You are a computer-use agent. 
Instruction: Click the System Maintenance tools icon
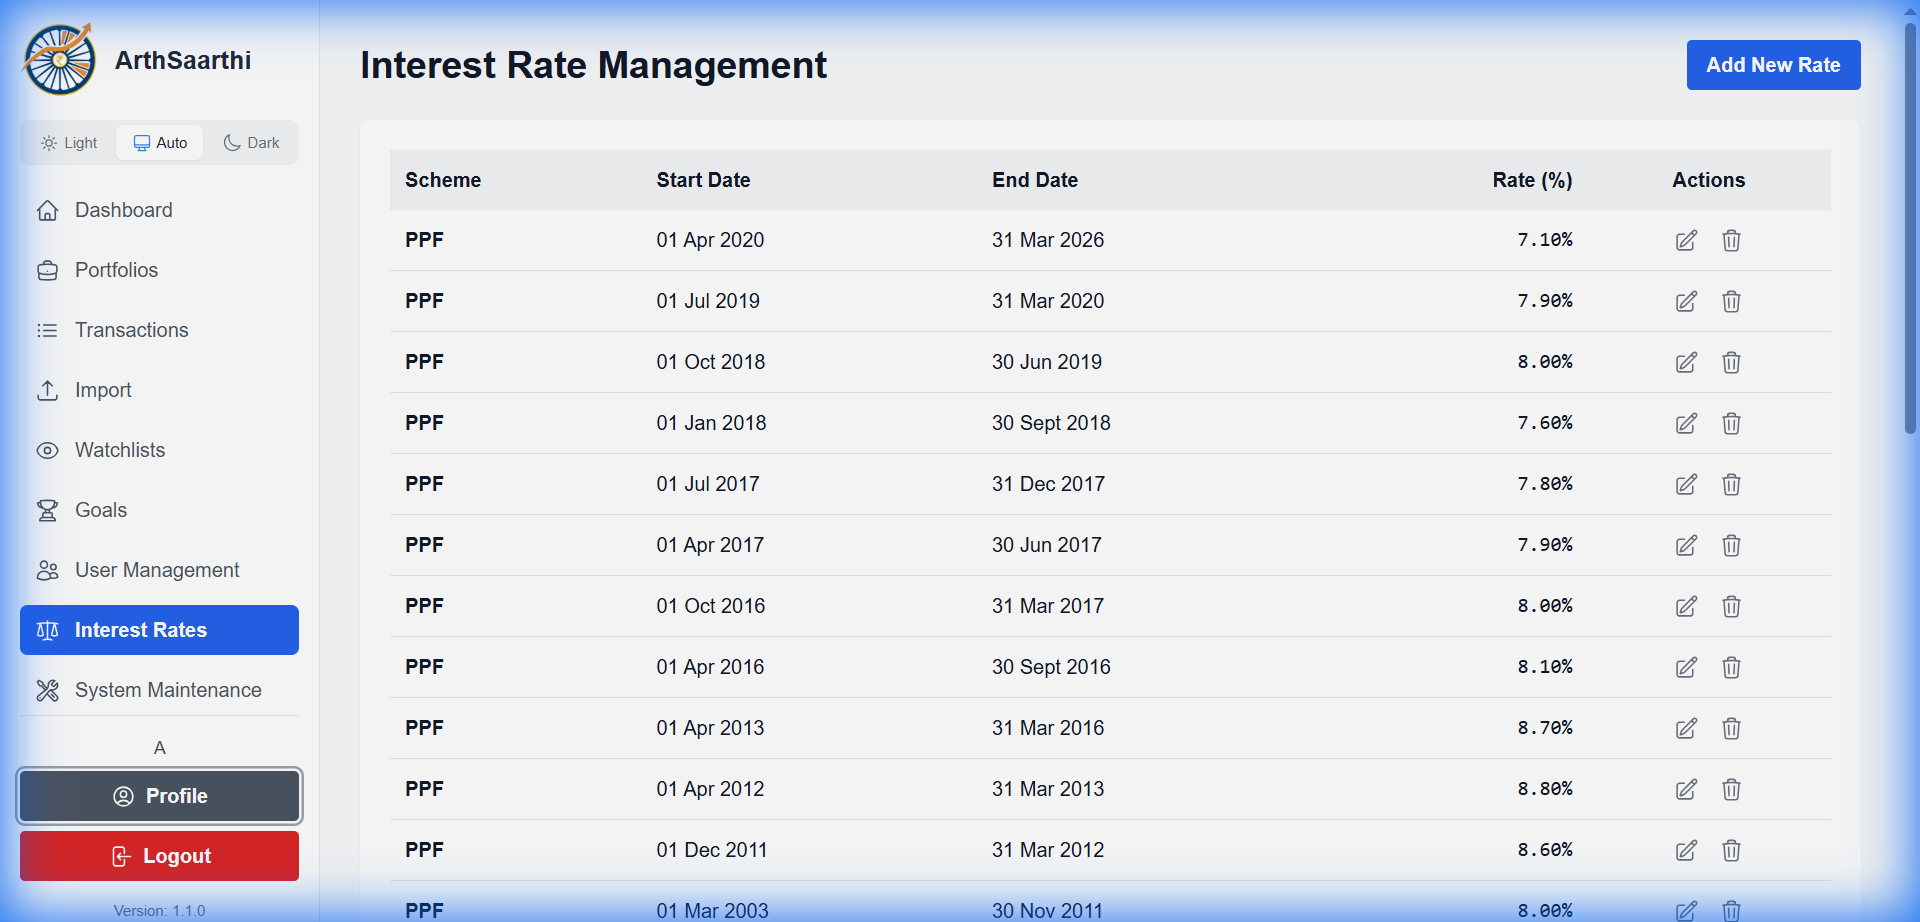point(47,689)
